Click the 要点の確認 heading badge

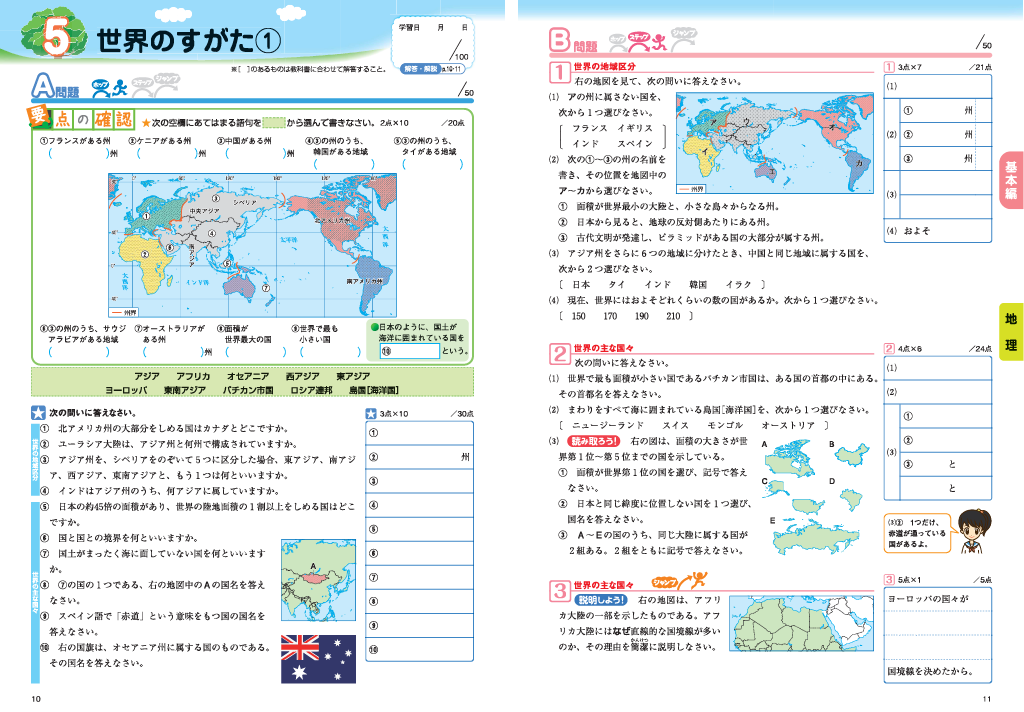tap(81, 118)
